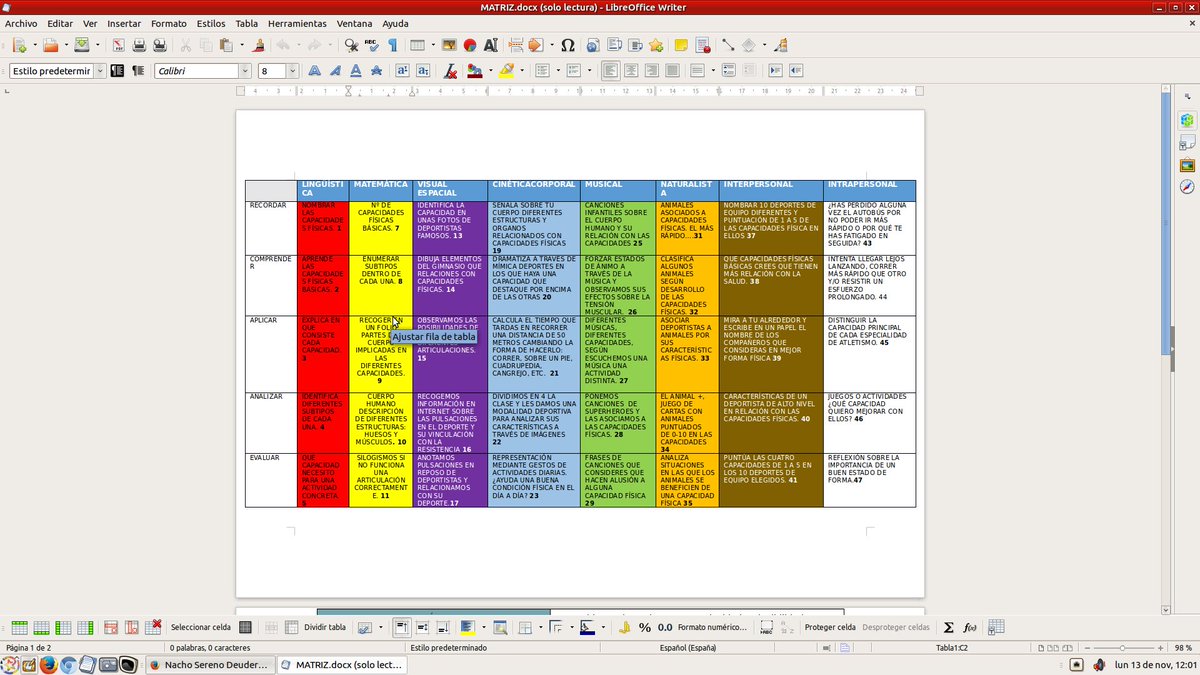Open the sidebar Properties panel
Screen dimensions: 1200x675
[x=1187, y=120]
